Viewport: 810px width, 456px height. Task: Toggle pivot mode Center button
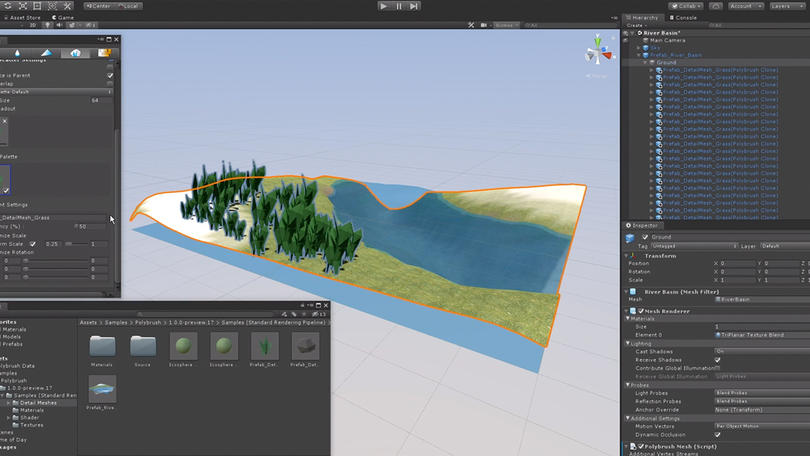click(99, 6)
